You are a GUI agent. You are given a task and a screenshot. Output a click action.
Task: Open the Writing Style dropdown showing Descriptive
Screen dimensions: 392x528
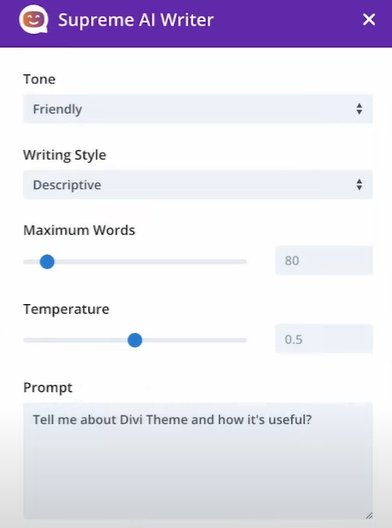click(198, 185)
